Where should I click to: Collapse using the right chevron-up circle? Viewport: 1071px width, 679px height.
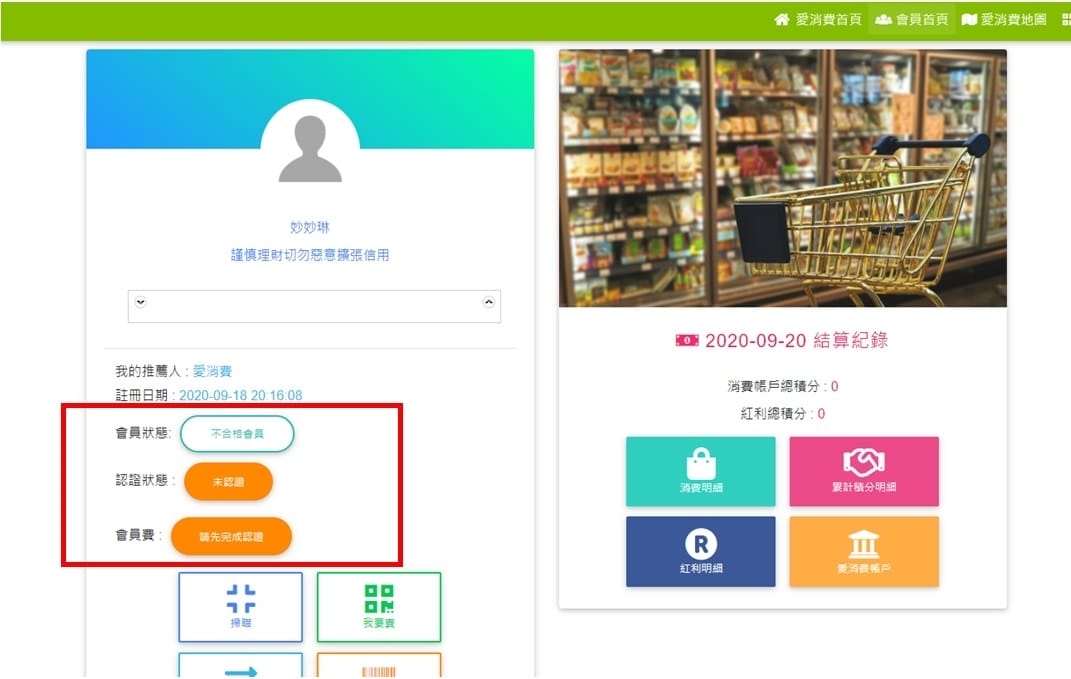[x=489, y=302]
